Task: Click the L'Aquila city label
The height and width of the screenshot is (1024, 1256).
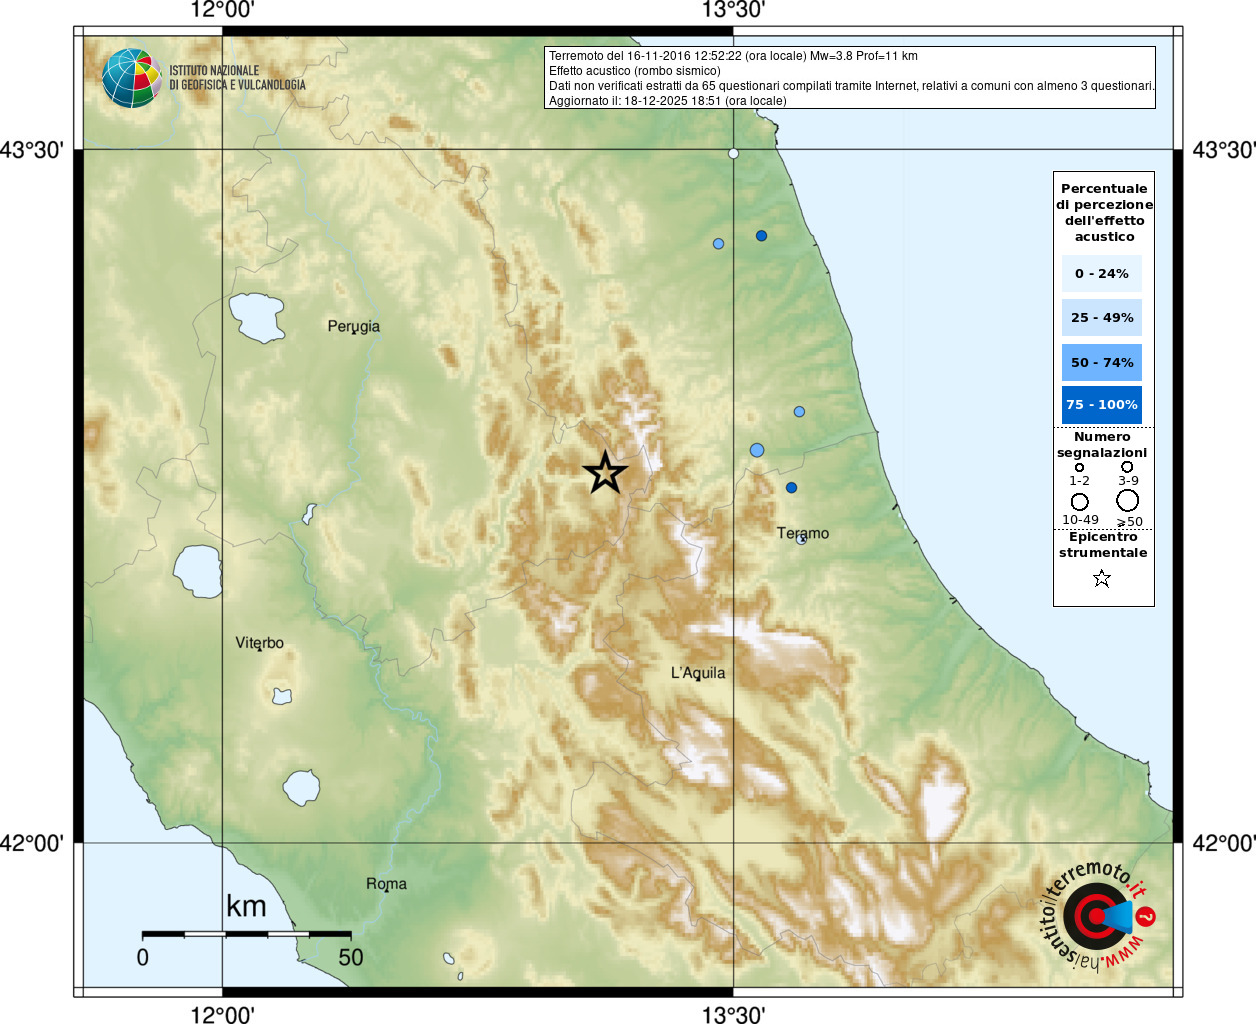Action: [698, 673]
